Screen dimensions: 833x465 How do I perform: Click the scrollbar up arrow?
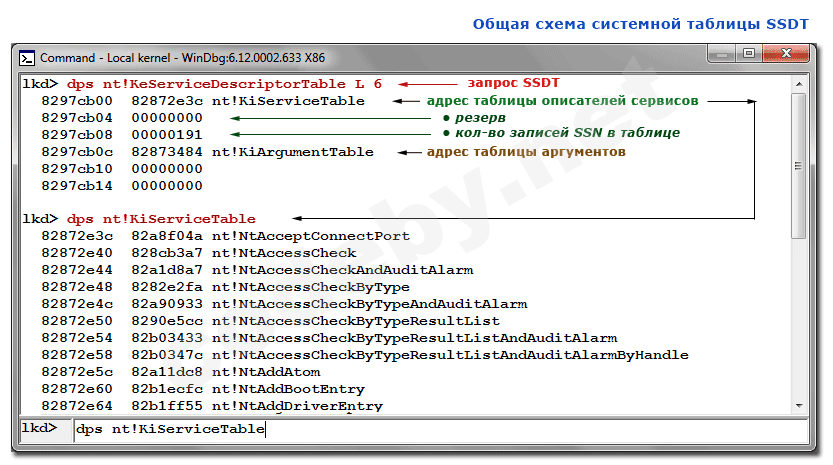(798, 84)
